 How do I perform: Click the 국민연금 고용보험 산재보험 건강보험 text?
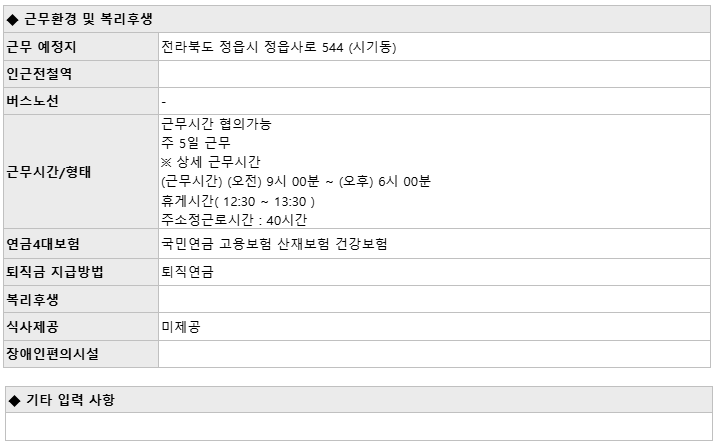pos(274,244)
